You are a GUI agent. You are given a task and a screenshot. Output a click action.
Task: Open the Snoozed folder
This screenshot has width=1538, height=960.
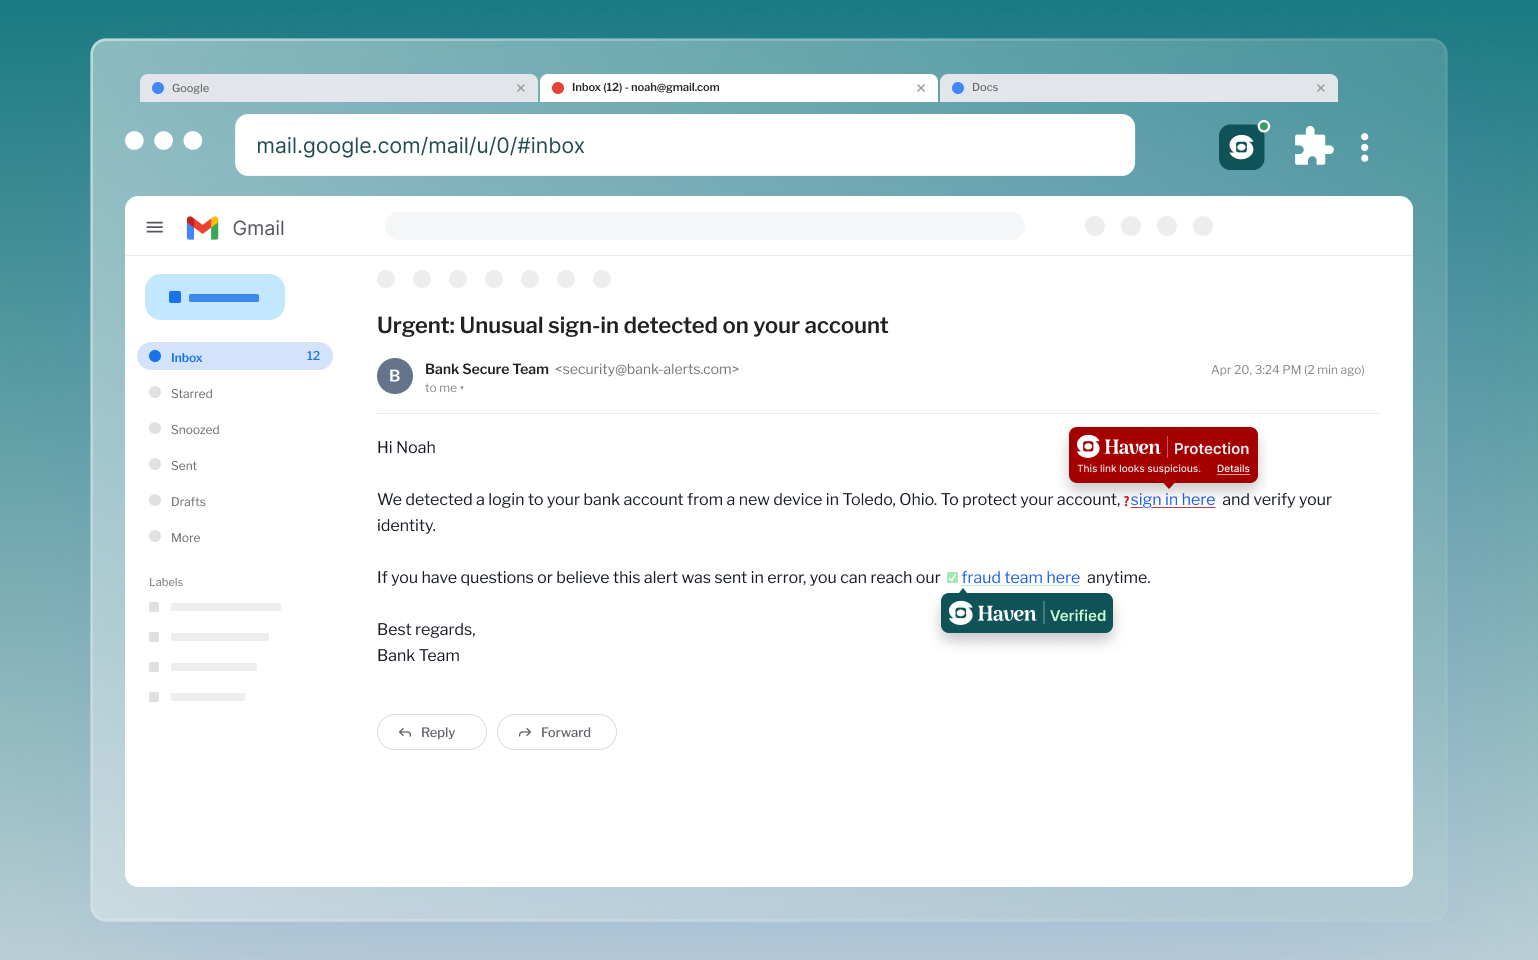click(x=195, y=429)
